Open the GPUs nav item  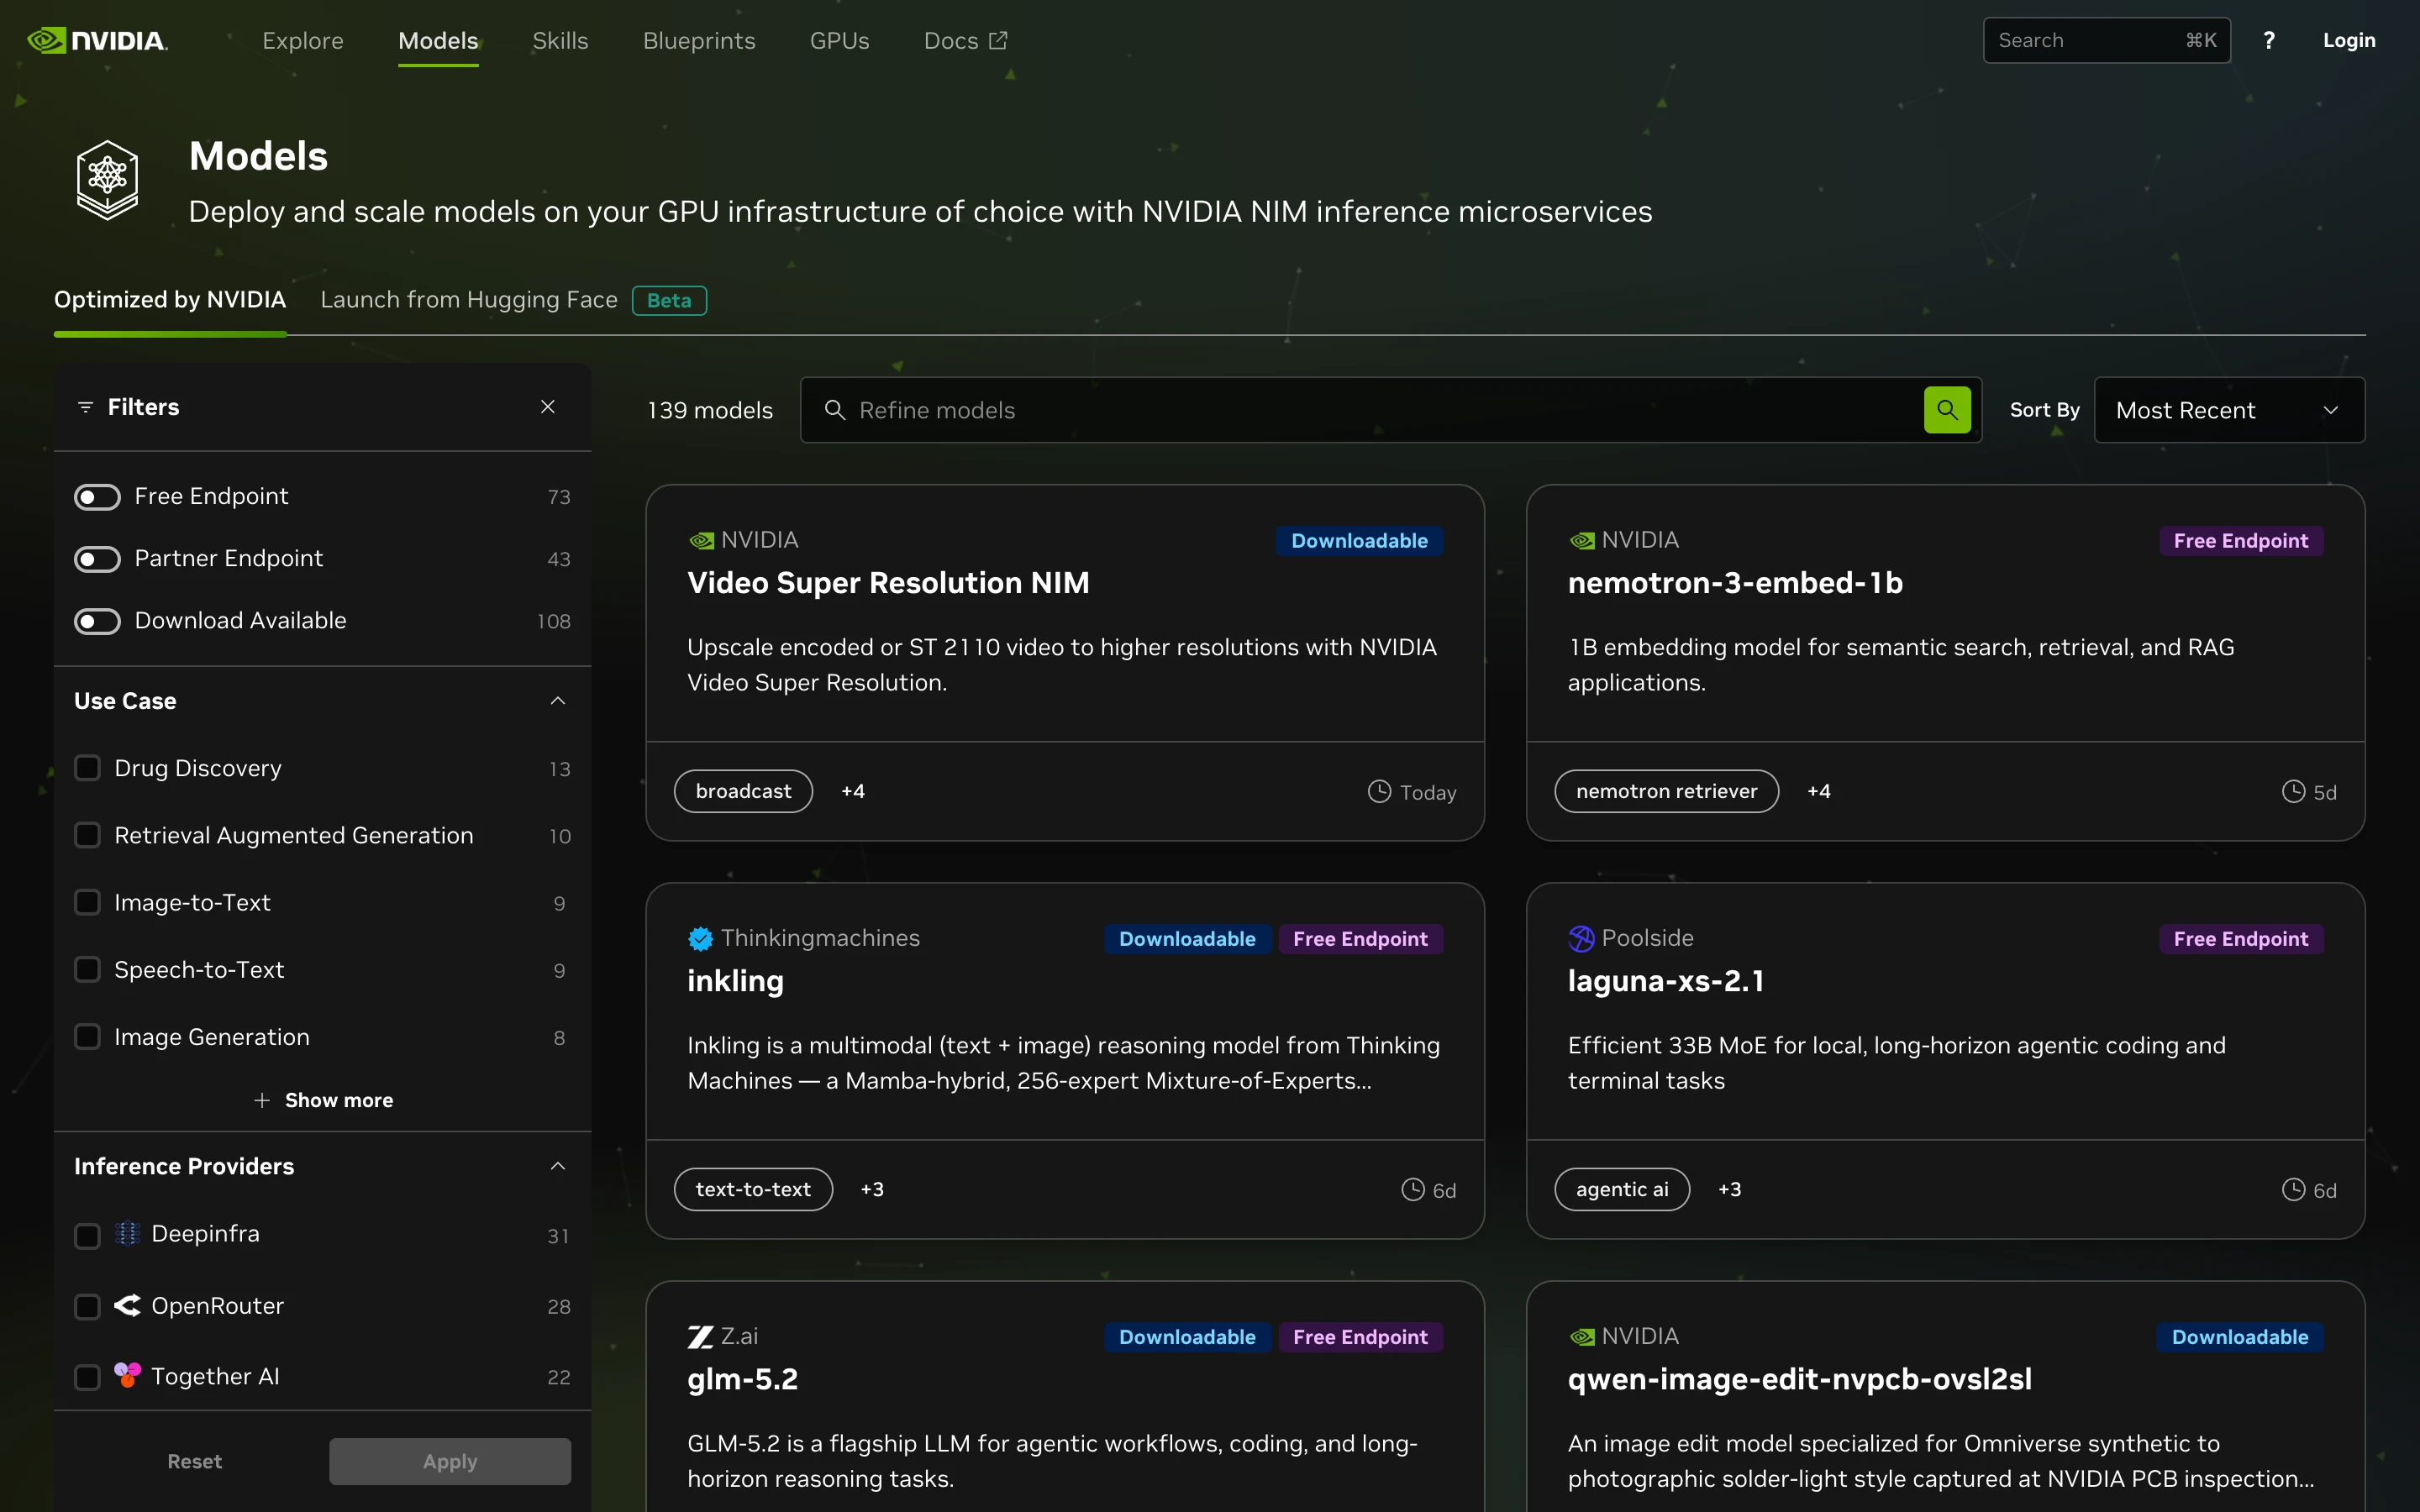[839, 41]
